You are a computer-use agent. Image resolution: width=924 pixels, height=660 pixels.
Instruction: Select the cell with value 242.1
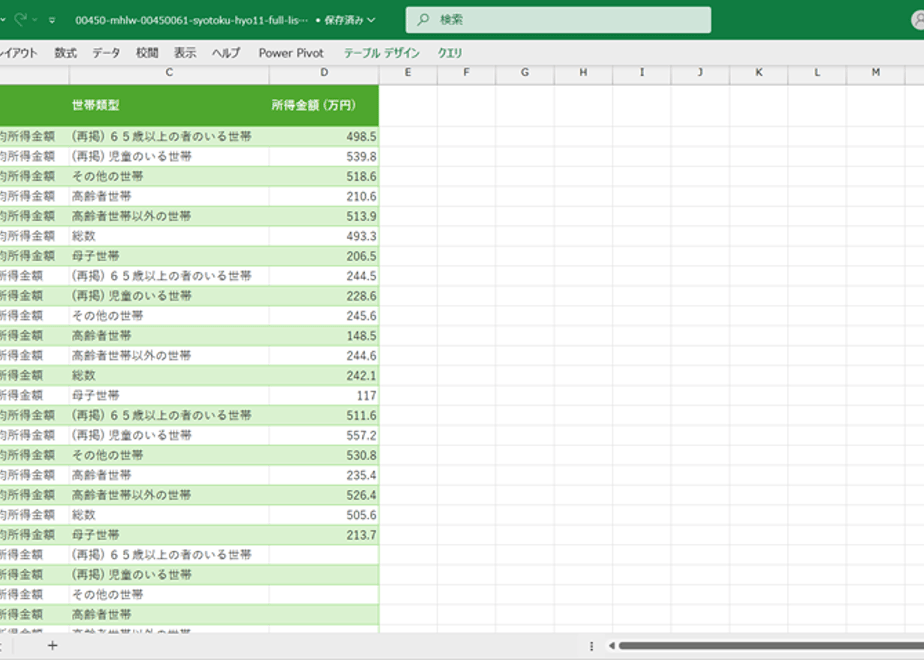click(324, 375)
